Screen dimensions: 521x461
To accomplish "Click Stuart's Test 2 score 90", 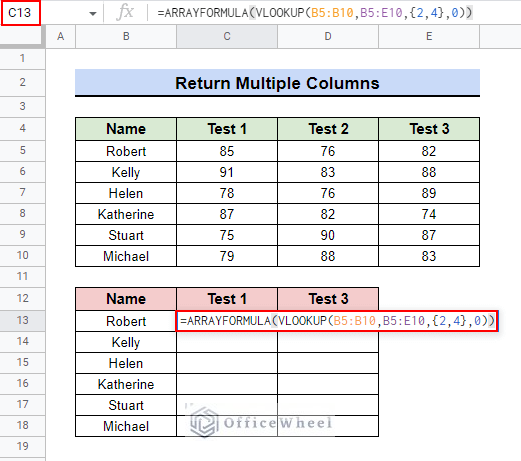I will (328, 235).
